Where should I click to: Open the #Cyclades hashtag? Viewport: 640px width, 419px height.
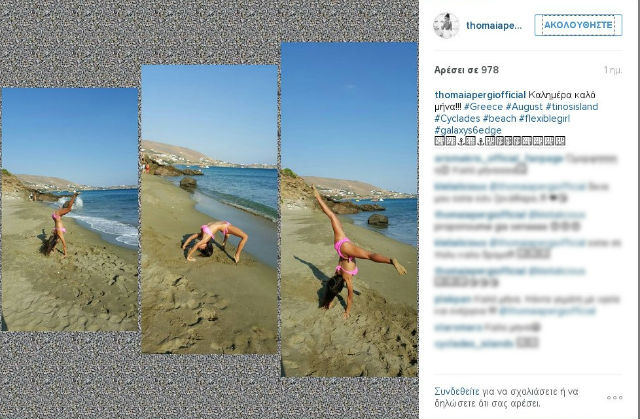tap(457, 118)
